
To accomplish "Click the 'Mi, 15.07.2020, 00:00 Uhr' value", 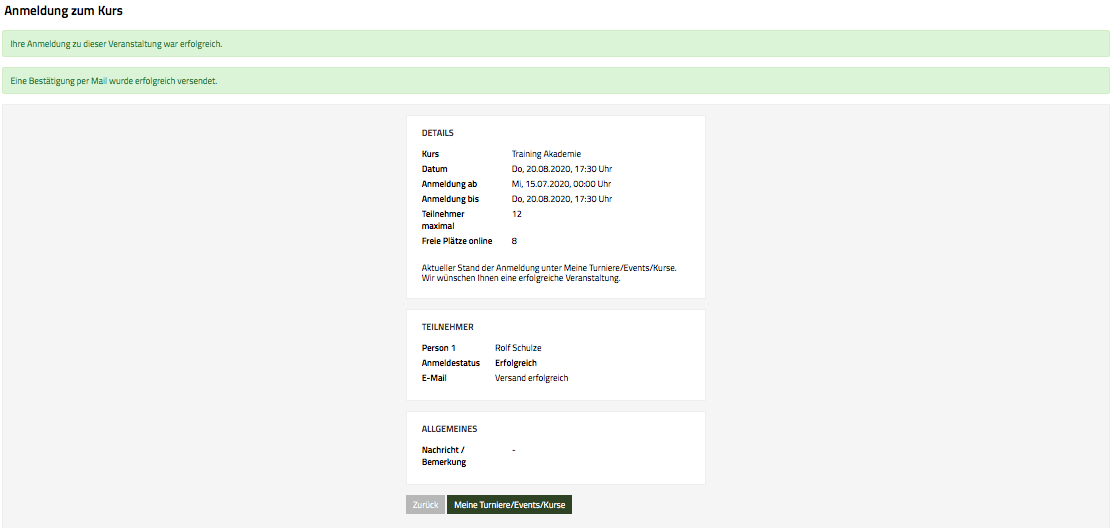I will [562, 184].
